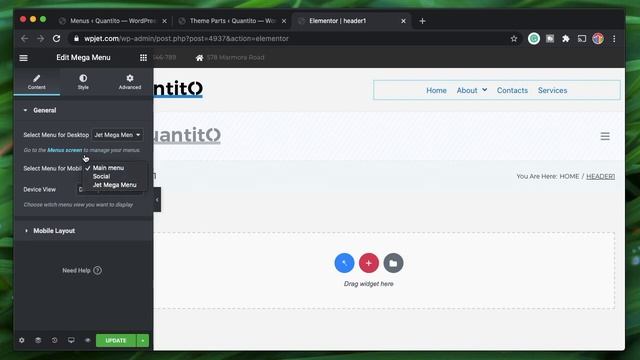Switch to the Content tab
640x360 pixels.
(x=37, y=82)
